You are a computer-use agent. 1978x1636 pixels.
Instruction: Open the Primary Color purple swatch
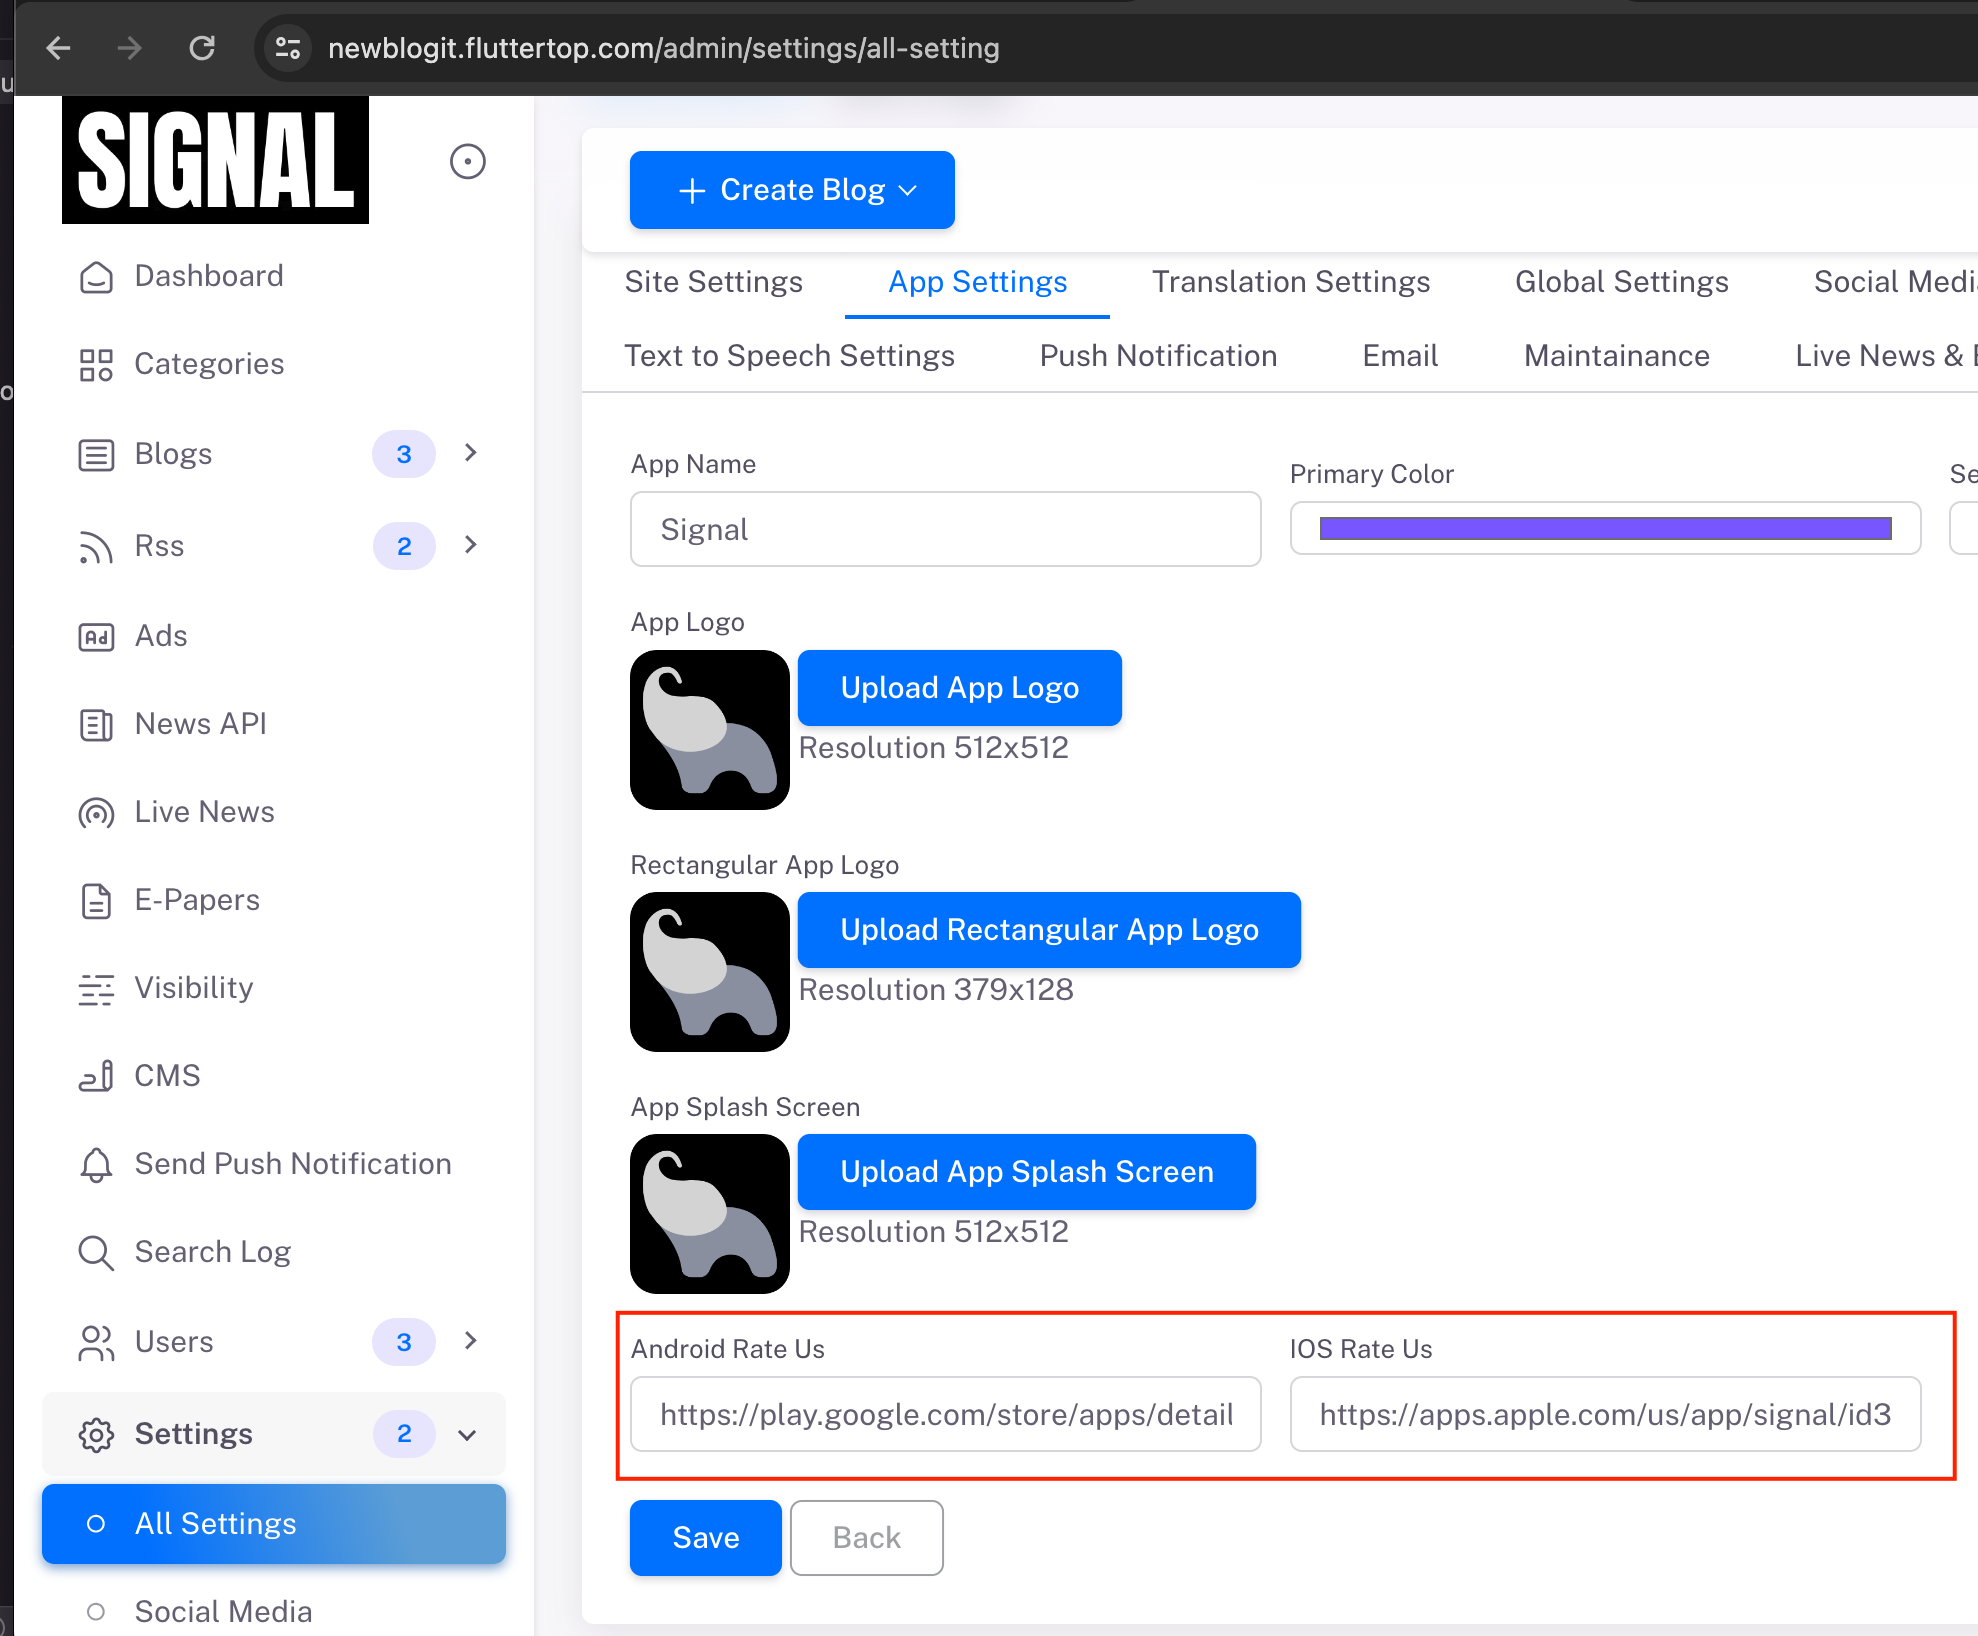pyautogui.click(x=1604, y=529)
